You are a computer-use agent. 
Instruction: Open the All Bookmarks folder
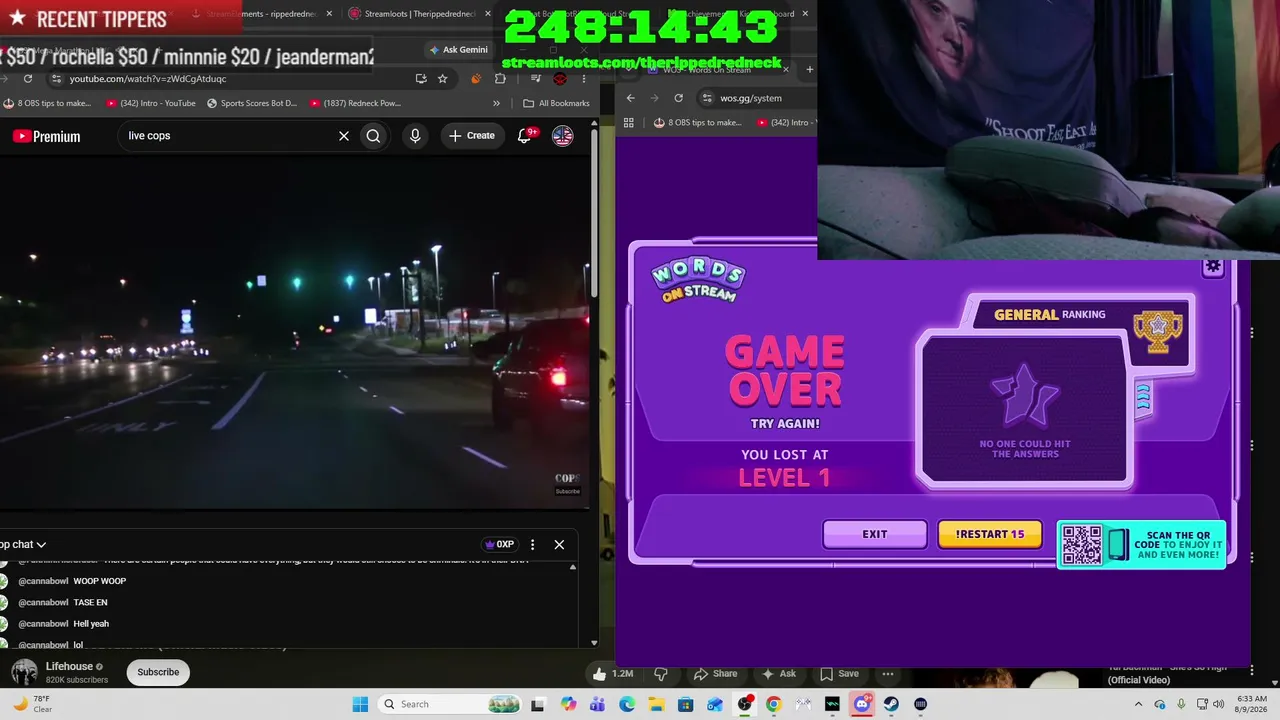click(x=556, y=103)
